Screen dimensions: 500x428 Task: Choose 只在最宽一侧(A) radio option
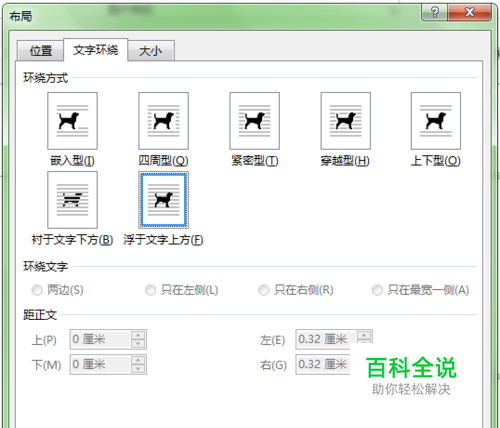point(420,290)
